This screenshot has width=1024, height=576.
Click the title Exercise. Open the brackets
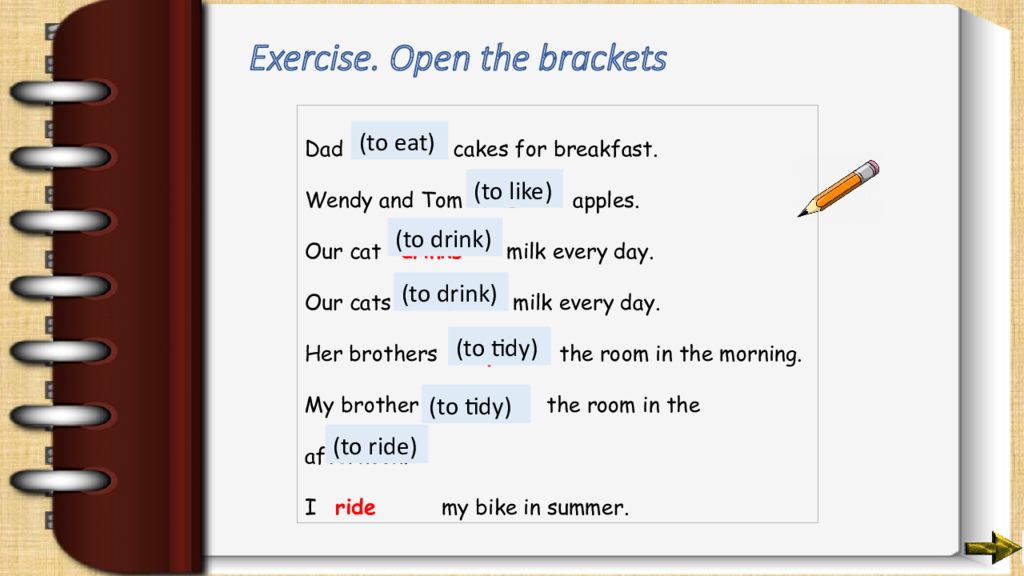click(458, 59)
